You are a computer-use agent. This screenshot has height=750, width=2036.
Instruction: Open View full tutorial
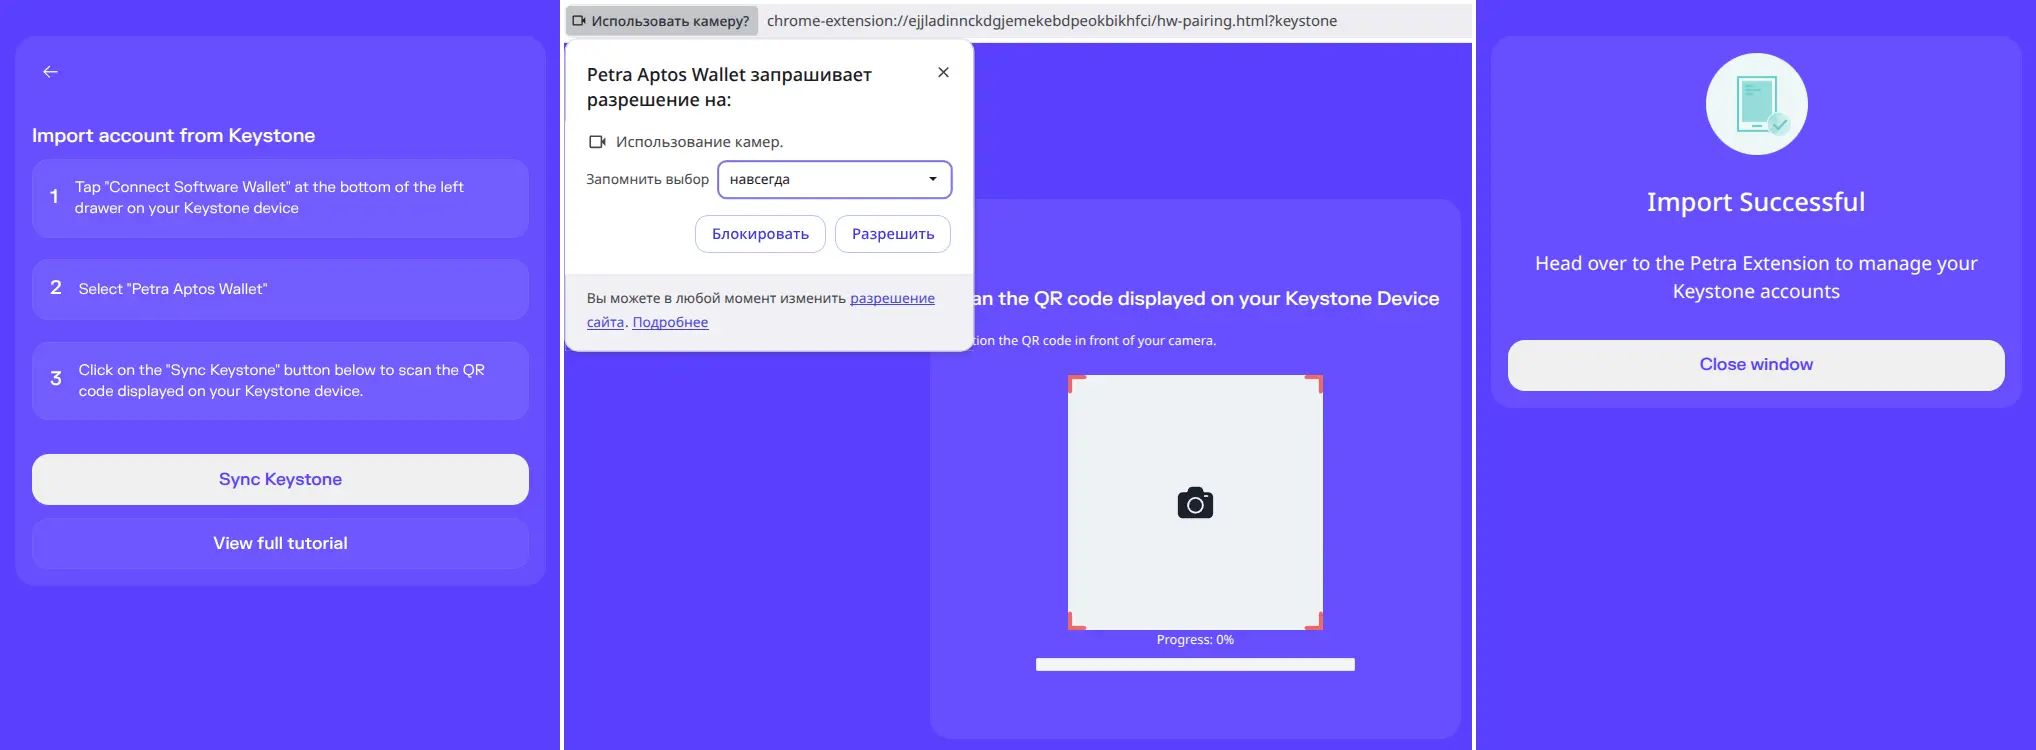tap(280, 543)
